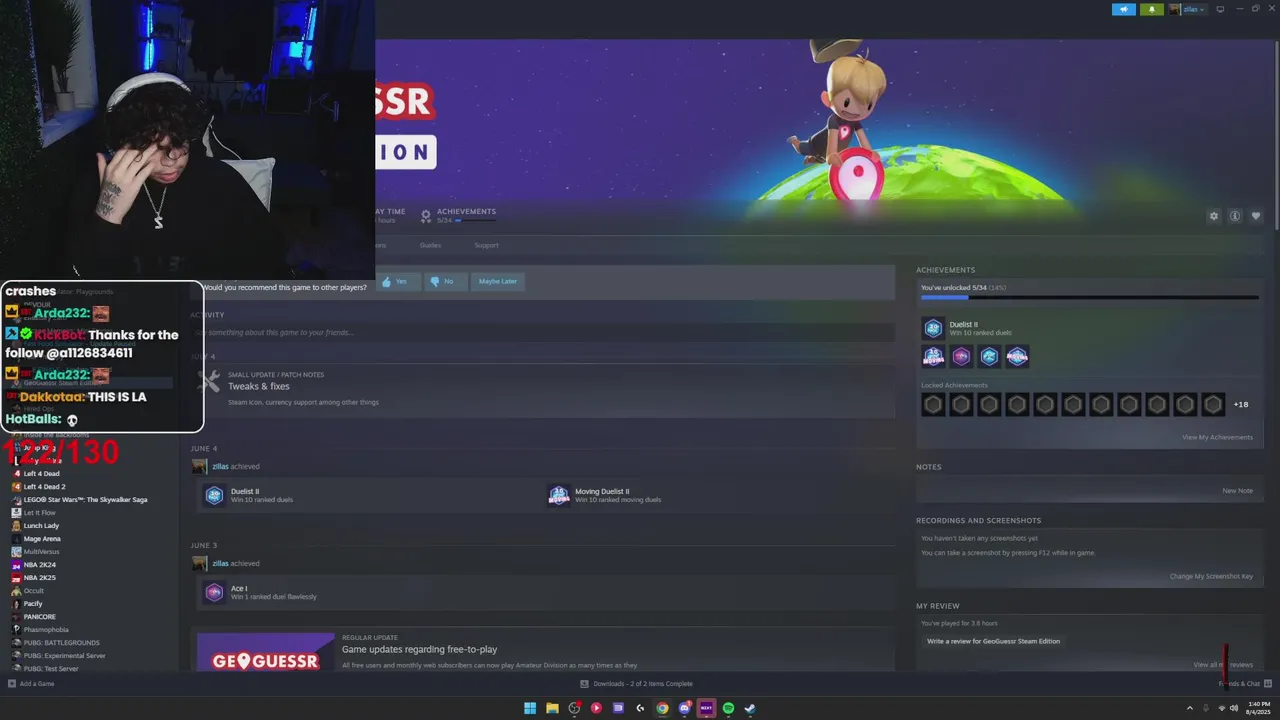Screen dimensions: 1280x720
Task: Open Duelist II icon in Achievements panel
Action: [933, 328]
